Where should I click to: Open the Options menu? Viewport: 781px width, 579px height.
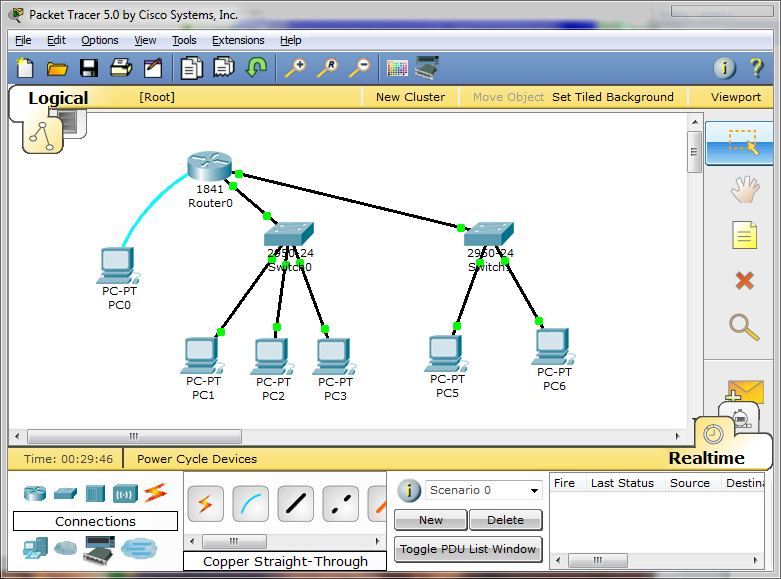click(100, 40)
